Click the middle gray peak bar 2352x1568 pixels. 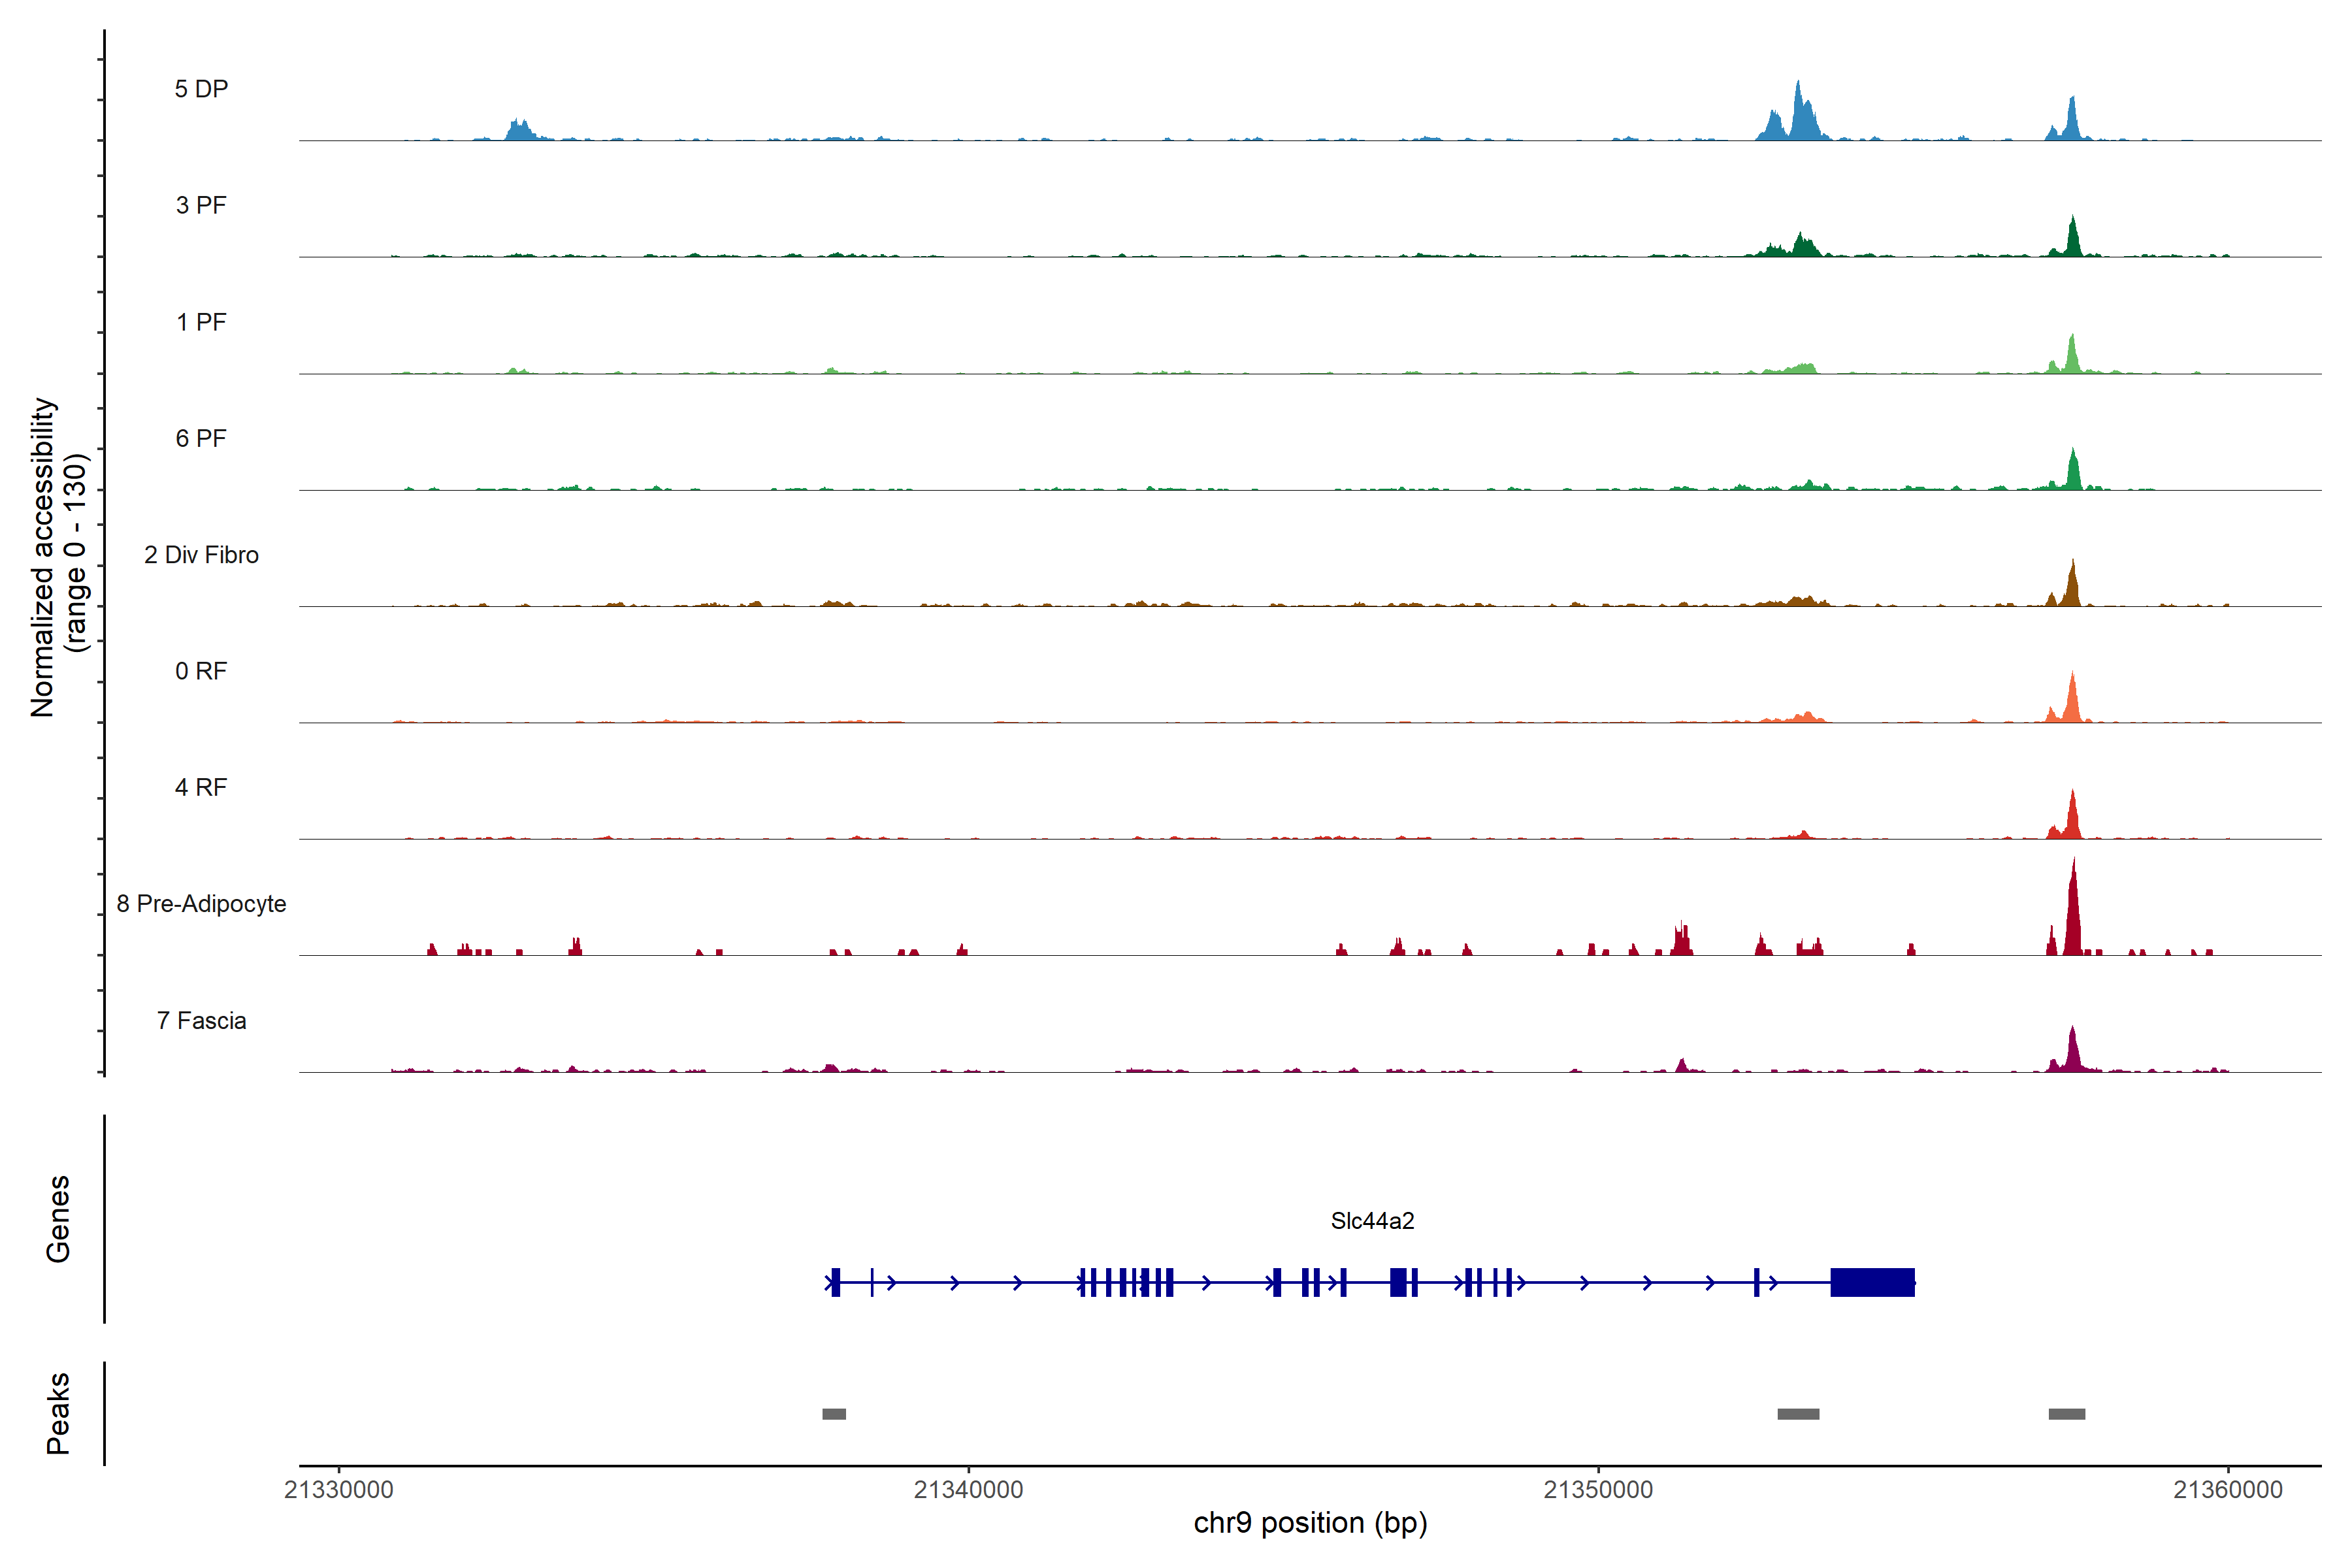point(1798,1414)
